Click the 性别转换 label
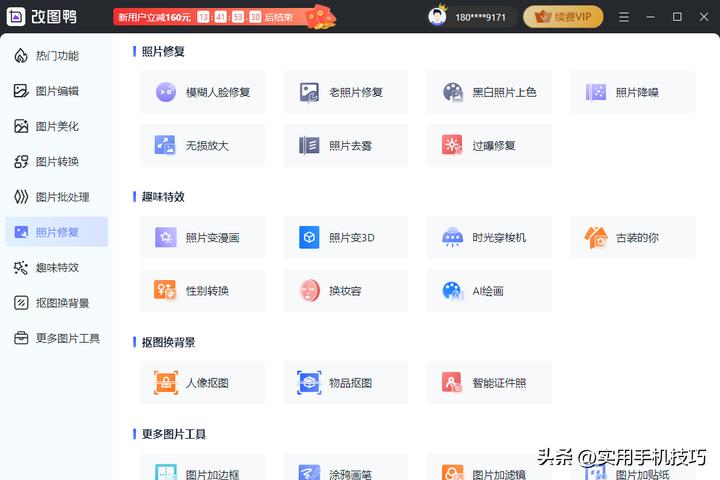Screen dimensions: 720x480 (207, 291)
